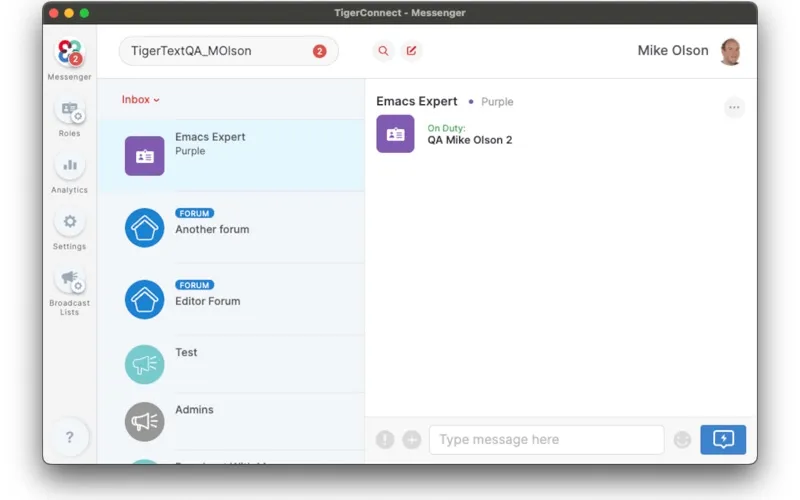
Task: Select the Admins broadcast conversation
Action: 231,421
